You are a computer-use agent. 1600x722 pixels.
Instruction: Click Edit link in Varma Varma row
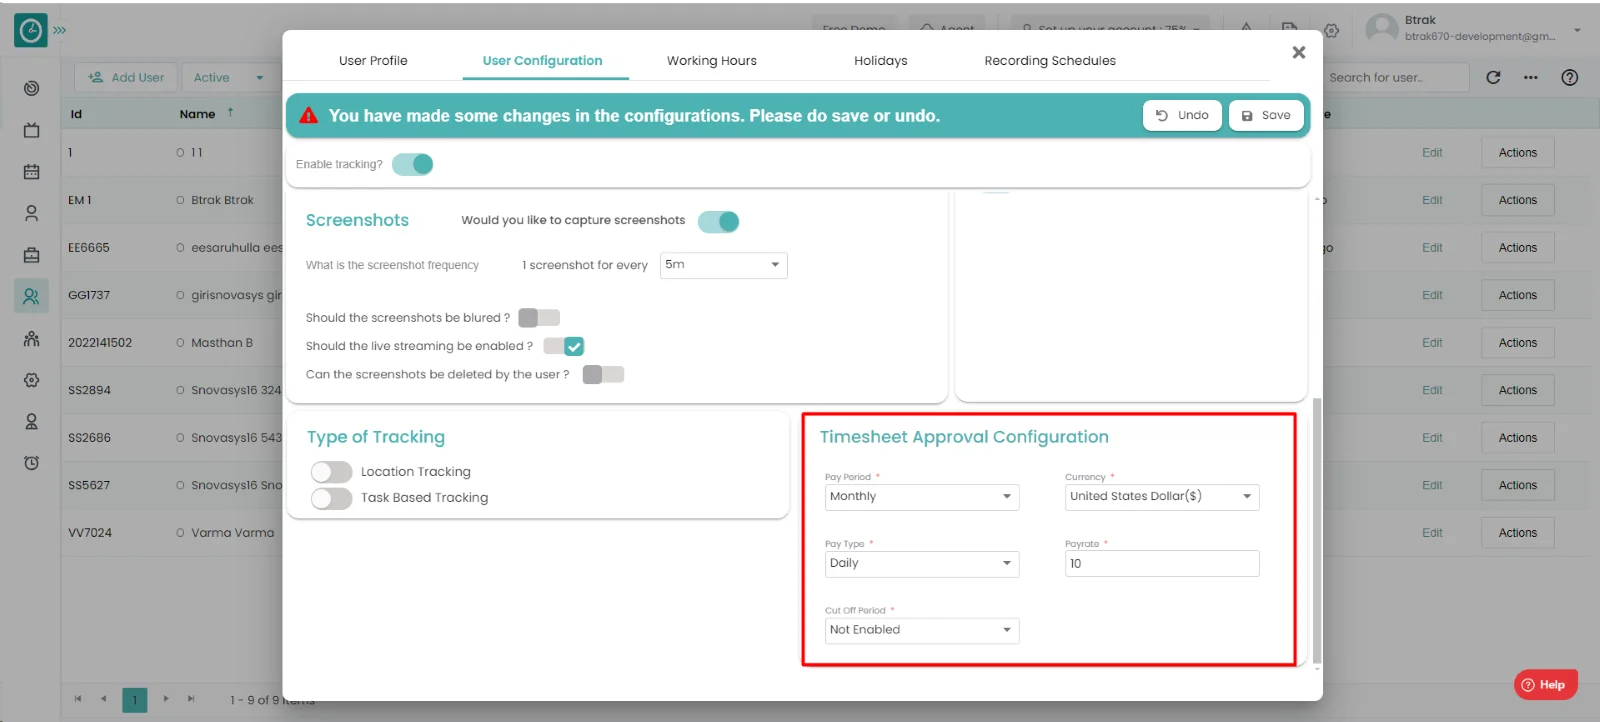click(1432, 533)
